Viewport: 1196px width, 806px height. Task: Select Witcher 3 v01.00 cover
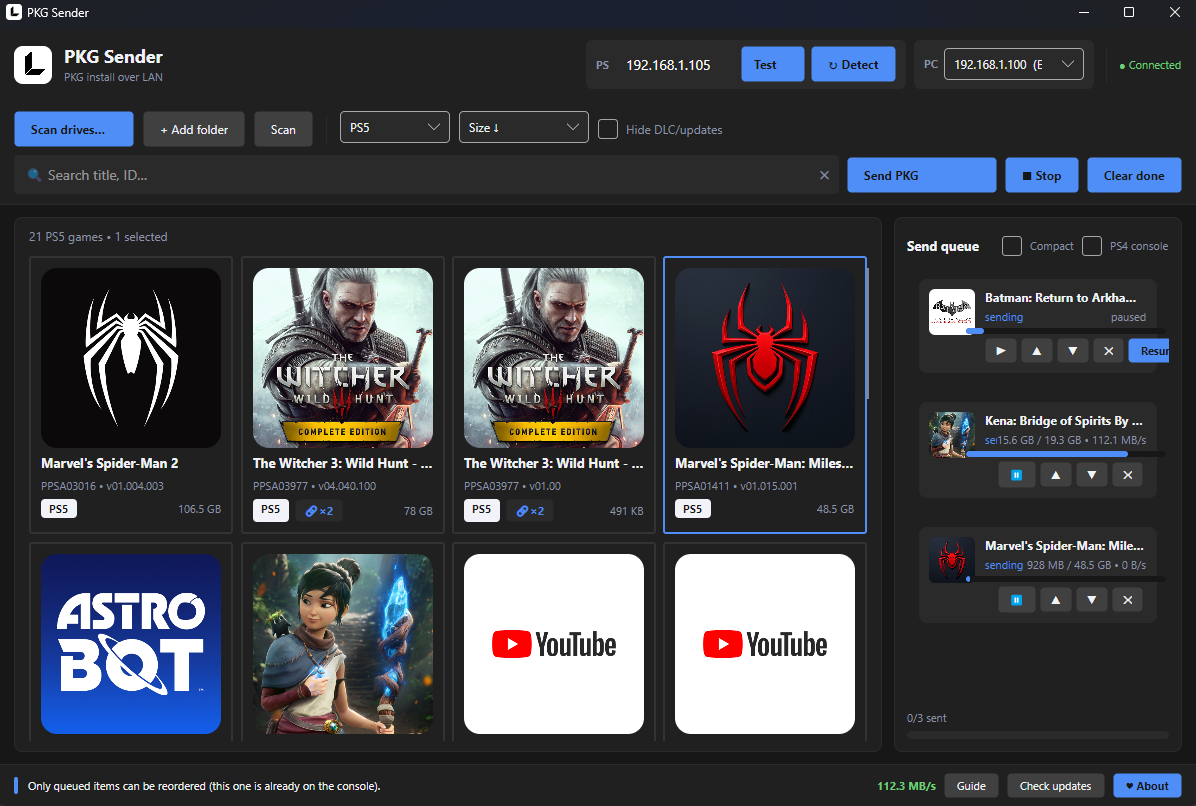554,358
